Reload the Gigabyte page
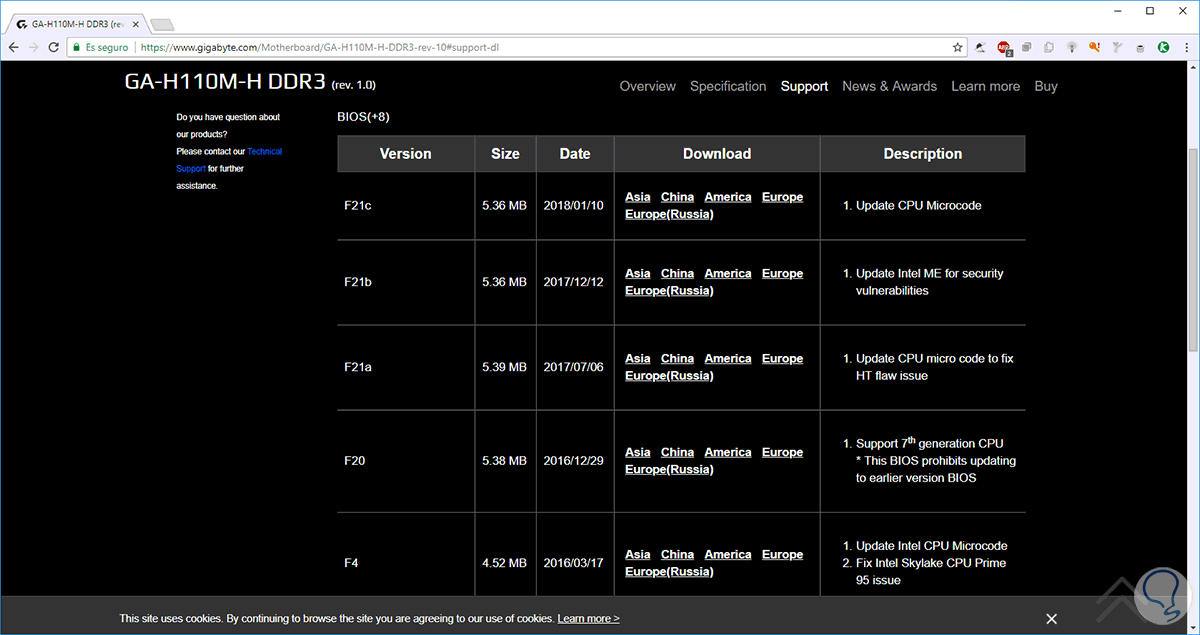 tap(54, 47)
